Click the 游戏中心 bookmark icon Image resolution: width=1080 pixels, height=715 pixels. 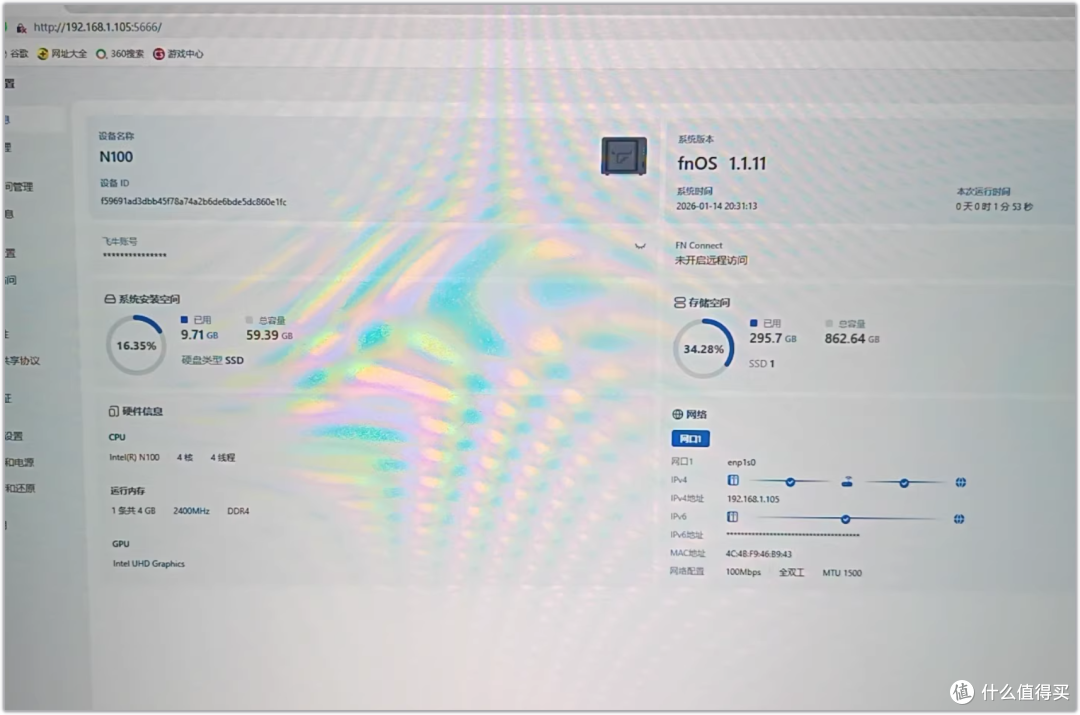pos(159,54)
